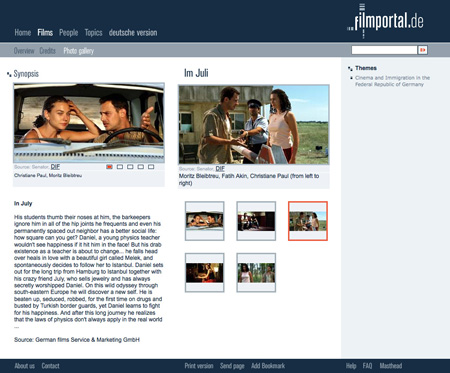Open the Contact footer link

50,366
